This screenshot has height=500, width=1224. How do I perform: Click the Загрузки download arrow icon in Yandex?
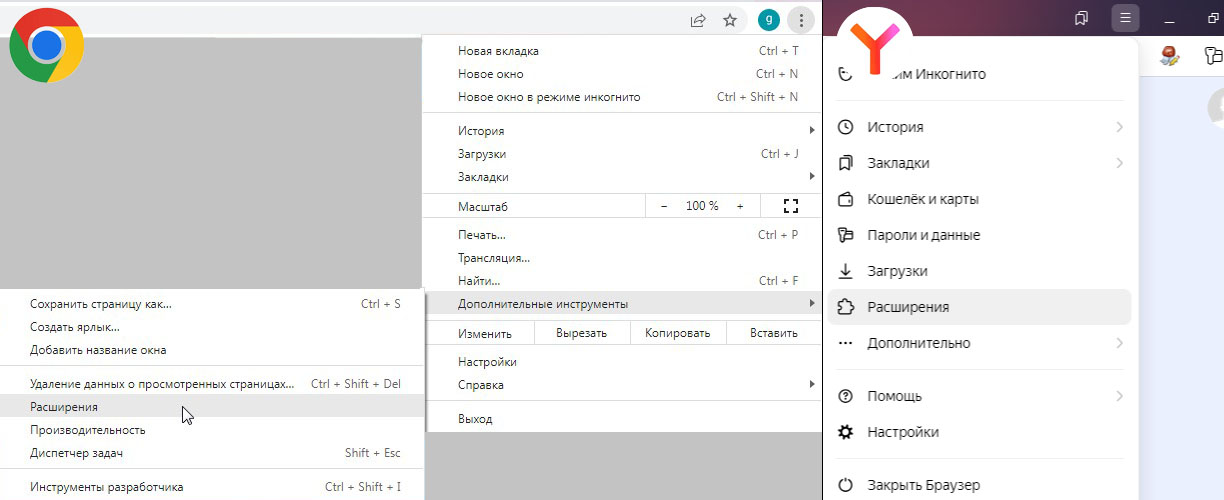click(846, 271)
